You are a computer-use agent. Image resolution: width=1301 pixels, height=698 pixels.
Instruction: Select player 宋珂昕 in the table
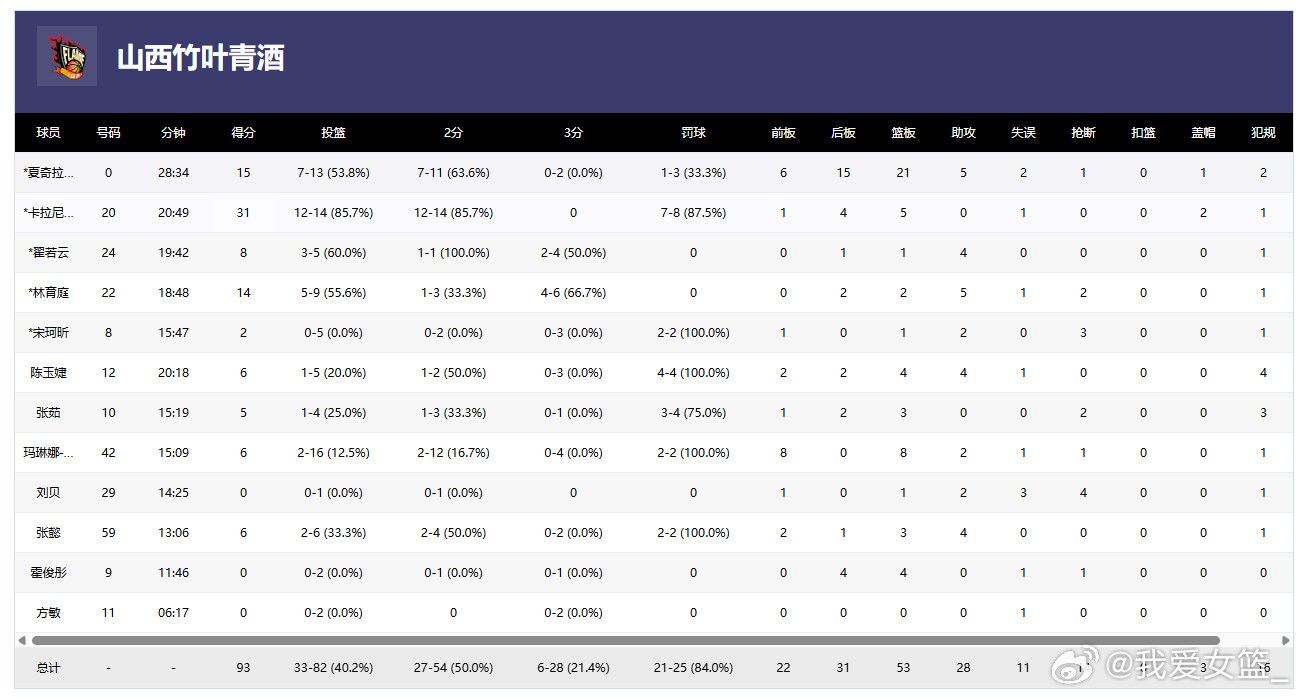49,333
